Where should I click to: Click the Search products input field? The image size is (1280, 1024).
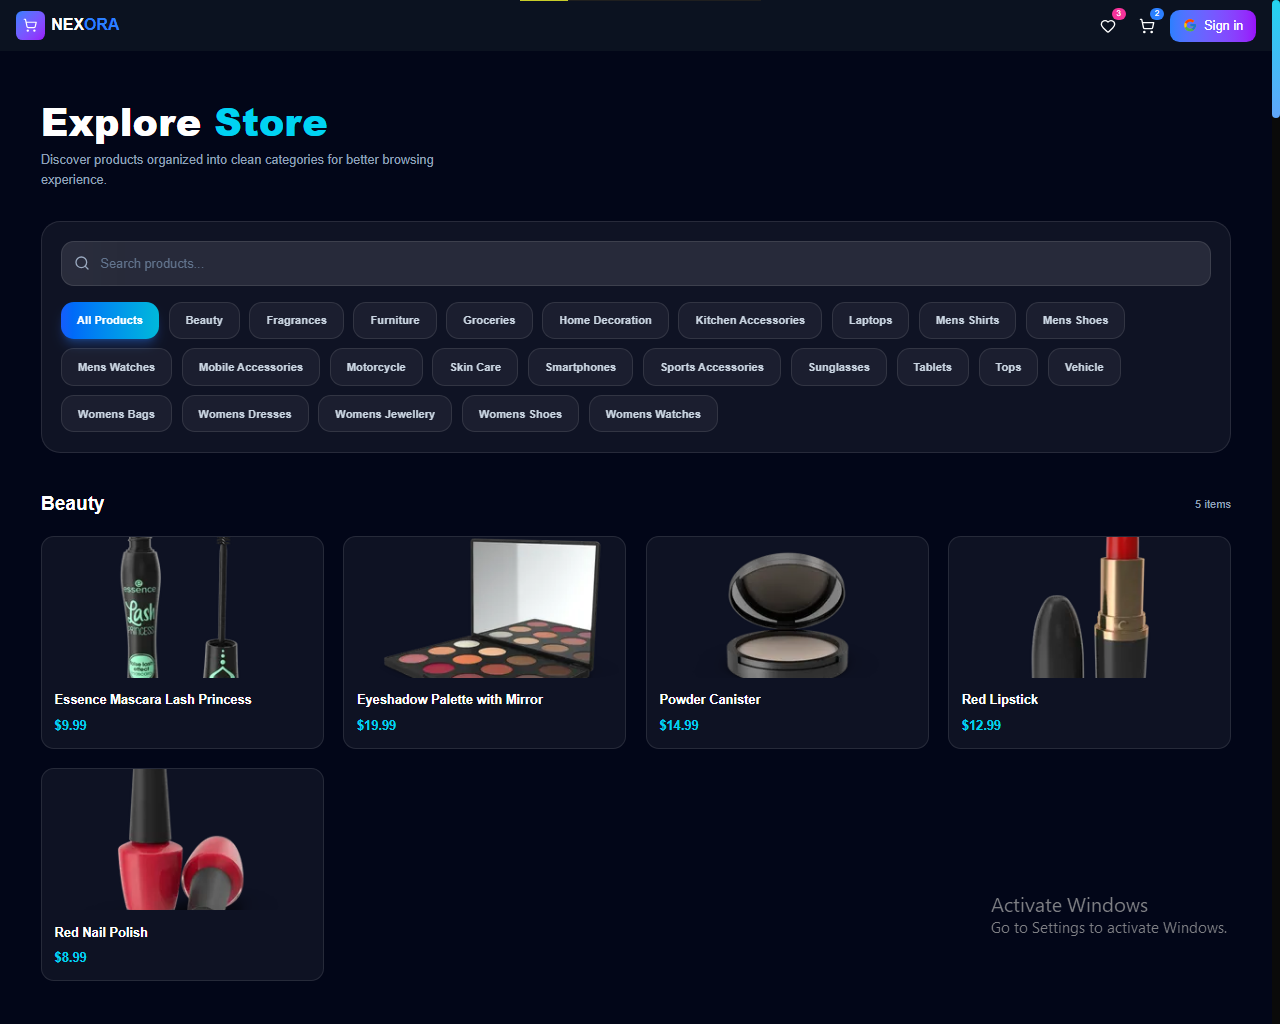click(636, 264)
